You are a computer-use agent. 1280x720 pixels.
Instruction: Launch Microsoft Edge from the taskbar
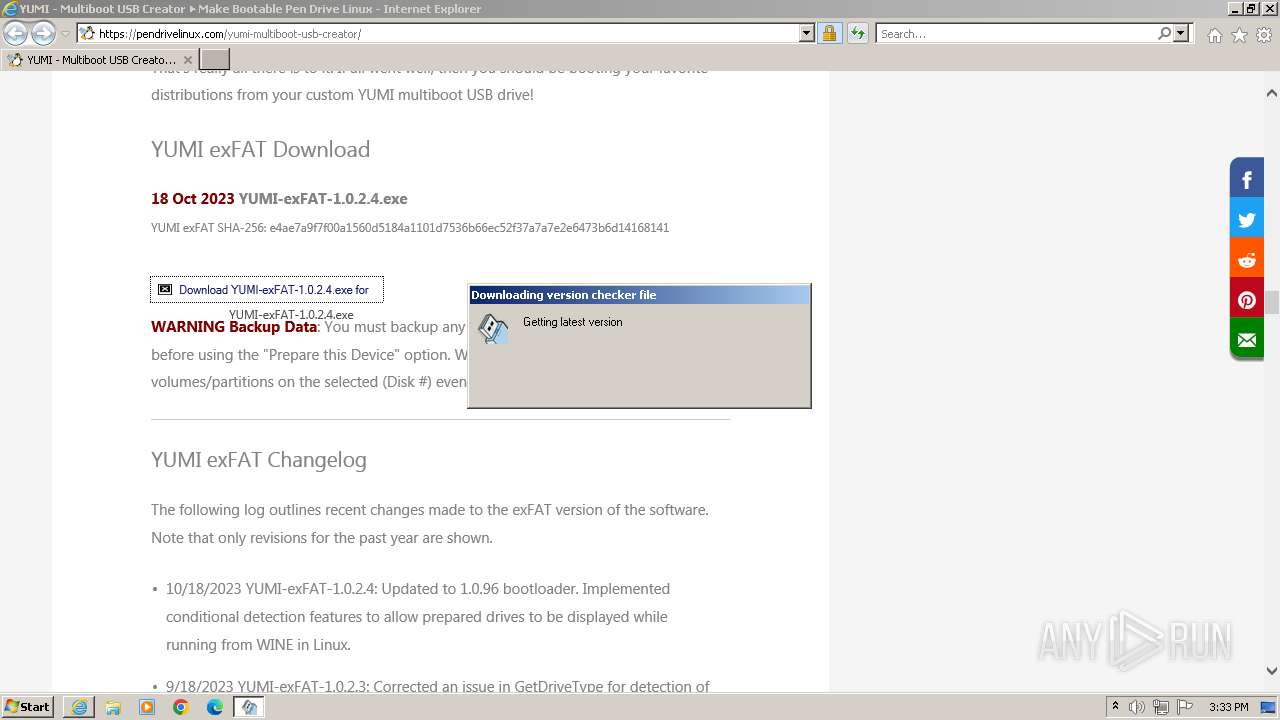coord(215,707)
